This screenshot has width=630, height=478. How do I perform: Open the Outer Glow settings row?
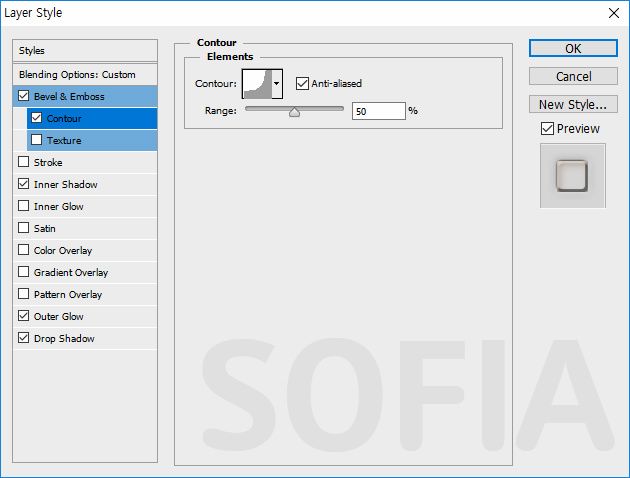[85, 317]
